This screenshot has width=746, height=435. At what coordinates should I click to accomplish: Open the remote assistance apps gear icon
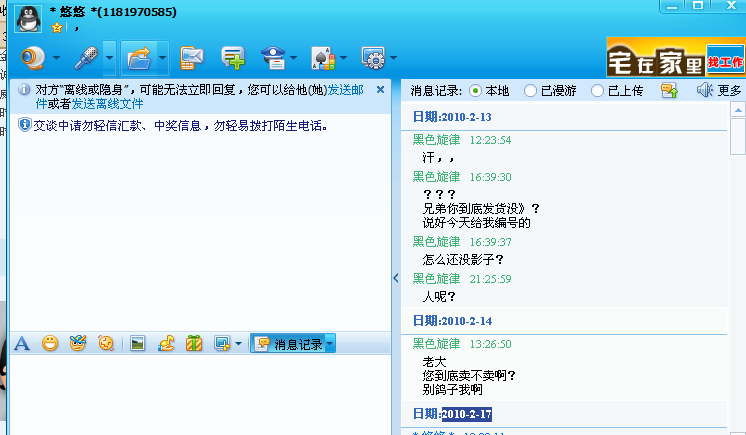click(373, 58)
